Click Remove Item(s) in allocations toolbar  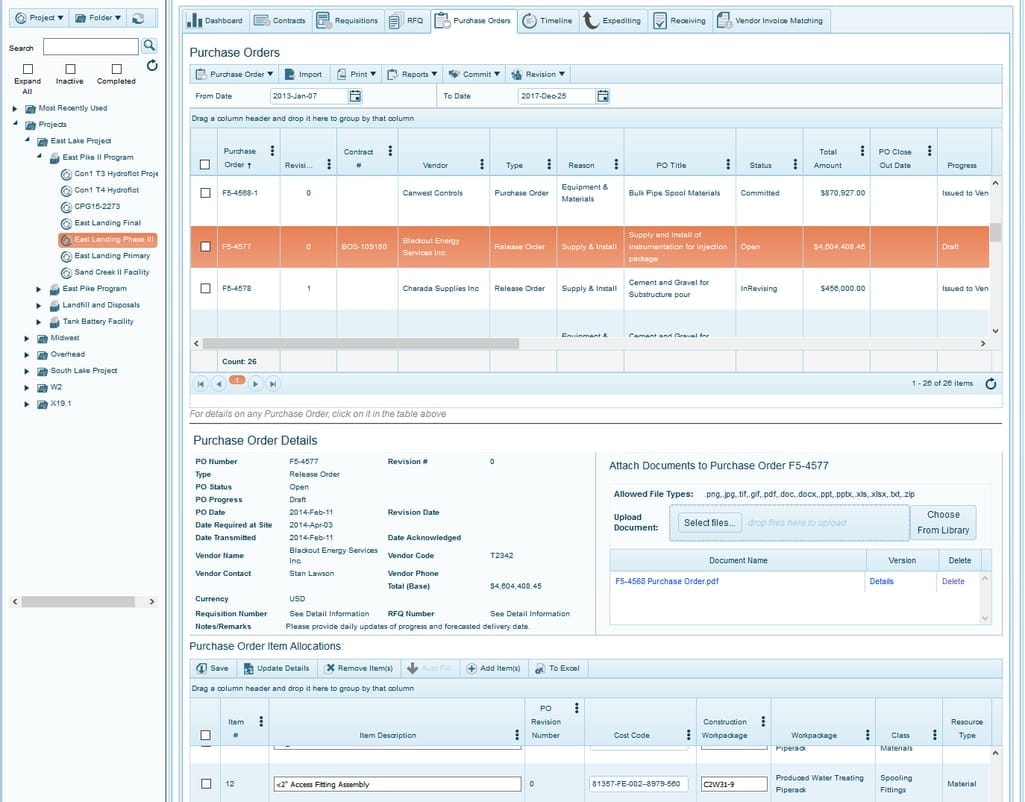(359, 668)
